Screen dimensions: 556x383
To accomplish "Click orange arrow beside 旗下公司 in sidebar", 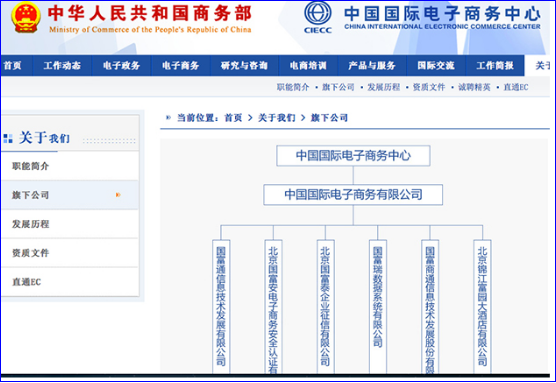I will click(118, 195).
